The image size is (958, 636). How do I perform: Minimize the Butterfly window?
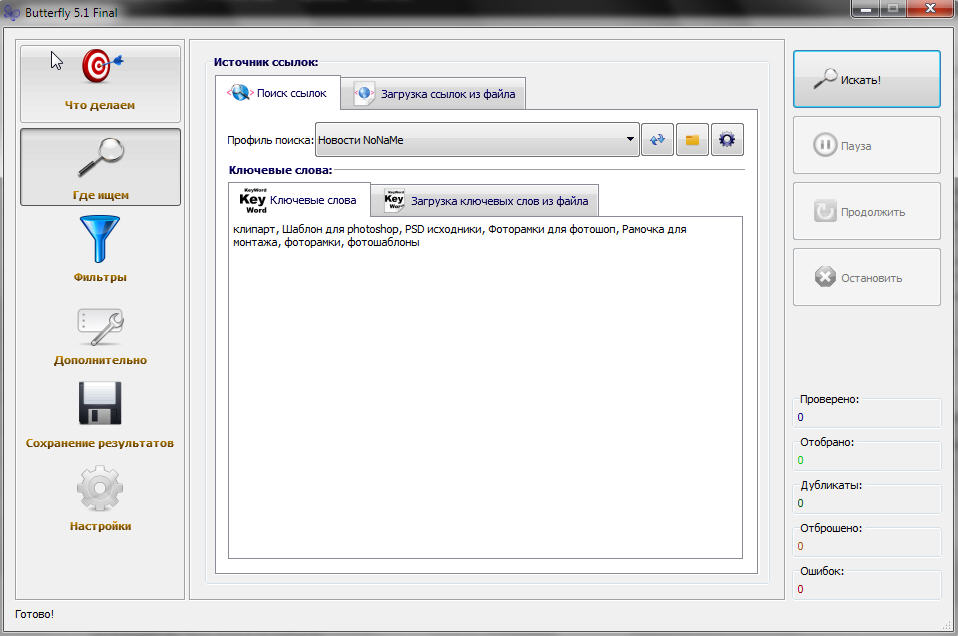click(866, 9)
